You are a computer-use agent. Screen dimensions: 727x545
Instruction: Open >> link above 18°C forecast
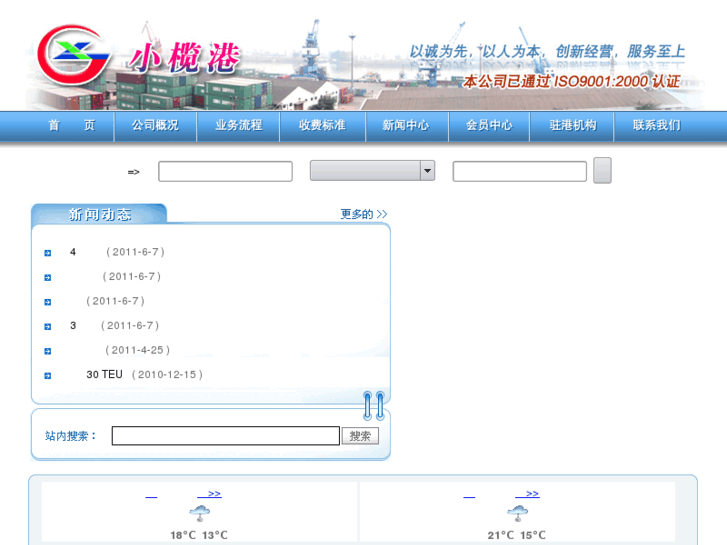tap(210, 494)
